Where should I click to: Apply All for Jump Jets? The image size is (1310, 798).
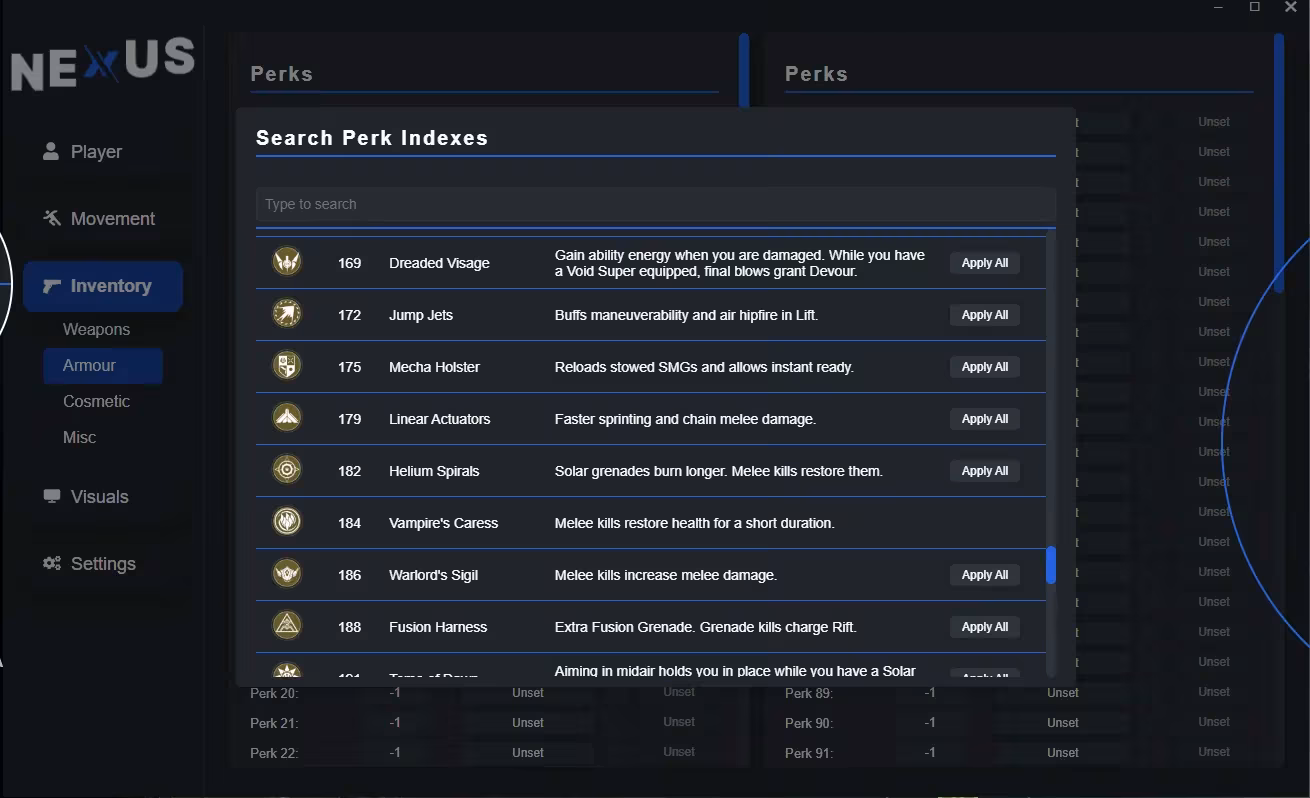985,315
